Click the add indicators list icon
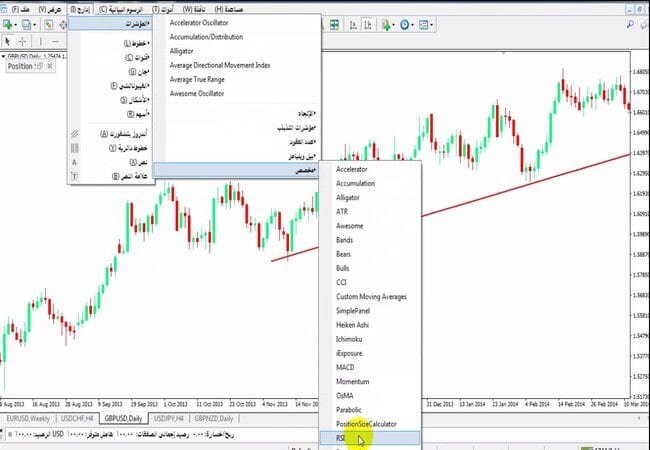The height and width of the screenshot is (450, 650). click(386, 25)
